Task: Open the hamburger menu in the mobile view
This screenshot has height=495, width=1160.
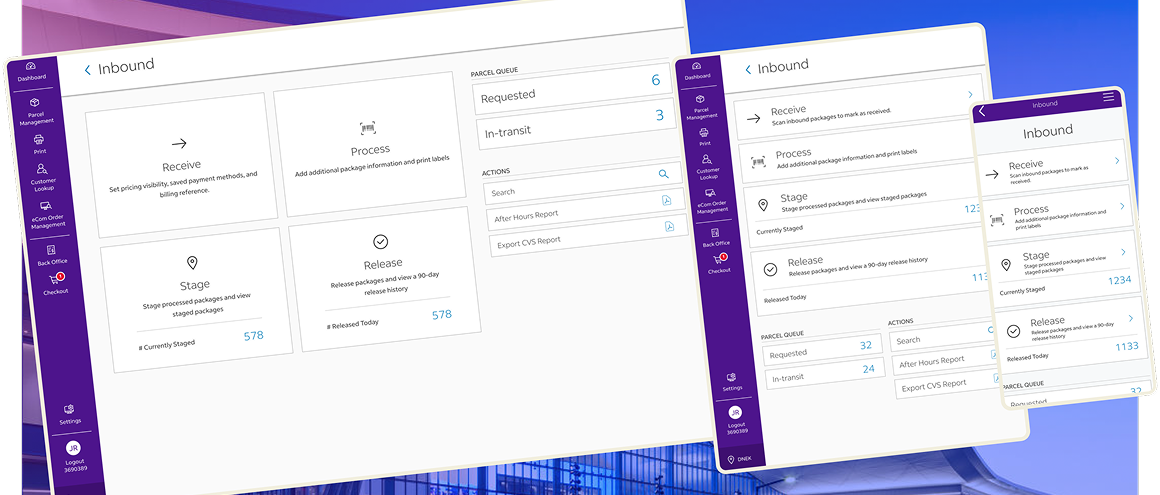Action: click(x=1108, y=97)
